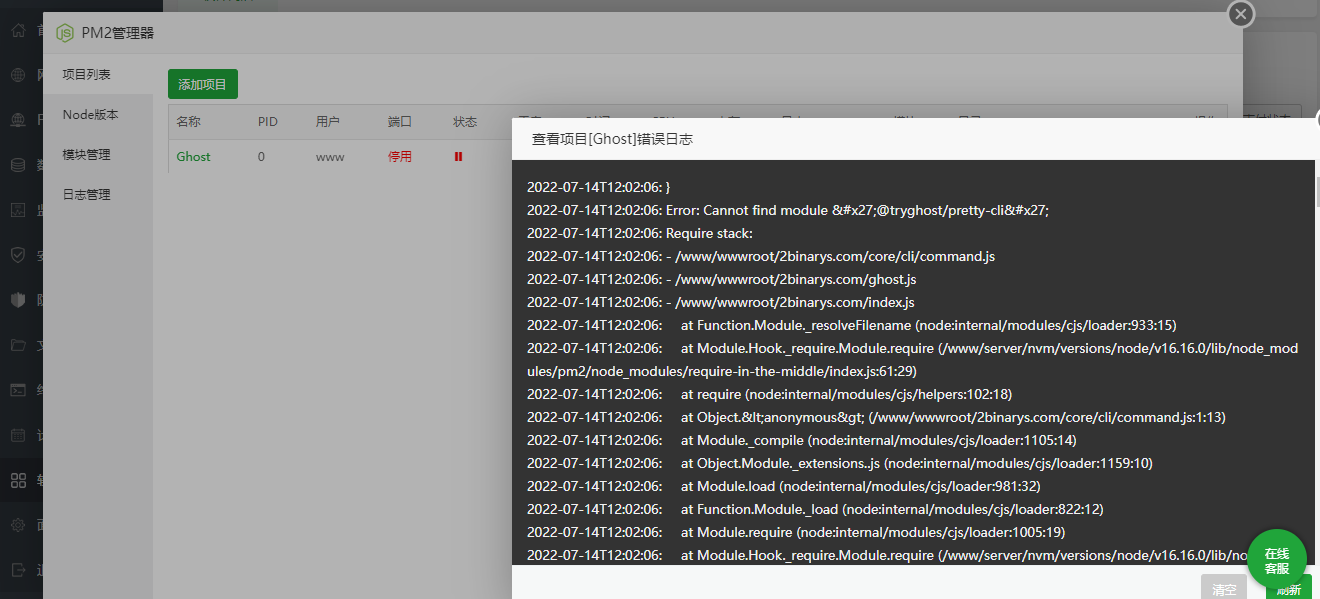The width and height of the screenshot is (1320, 599).
Task: Open the monitoring chart icon in sidebar
Action: [18, 210]
